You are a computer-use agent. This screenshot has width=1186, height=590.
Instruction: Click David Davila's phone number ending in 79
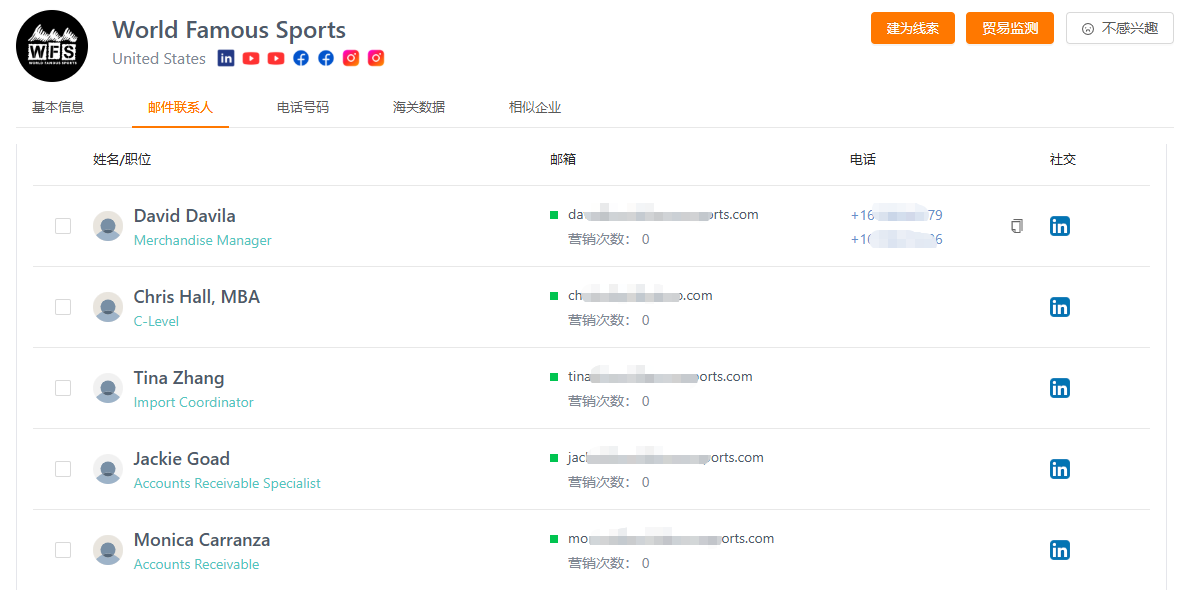896,215
